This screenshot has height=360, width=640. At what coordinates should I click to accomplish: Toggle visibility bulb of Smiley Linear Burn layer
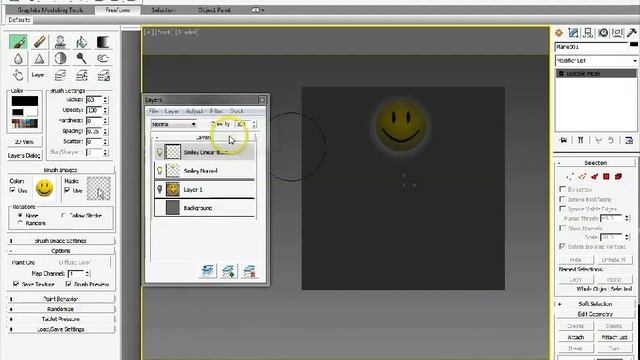click(x=160, y=152)
